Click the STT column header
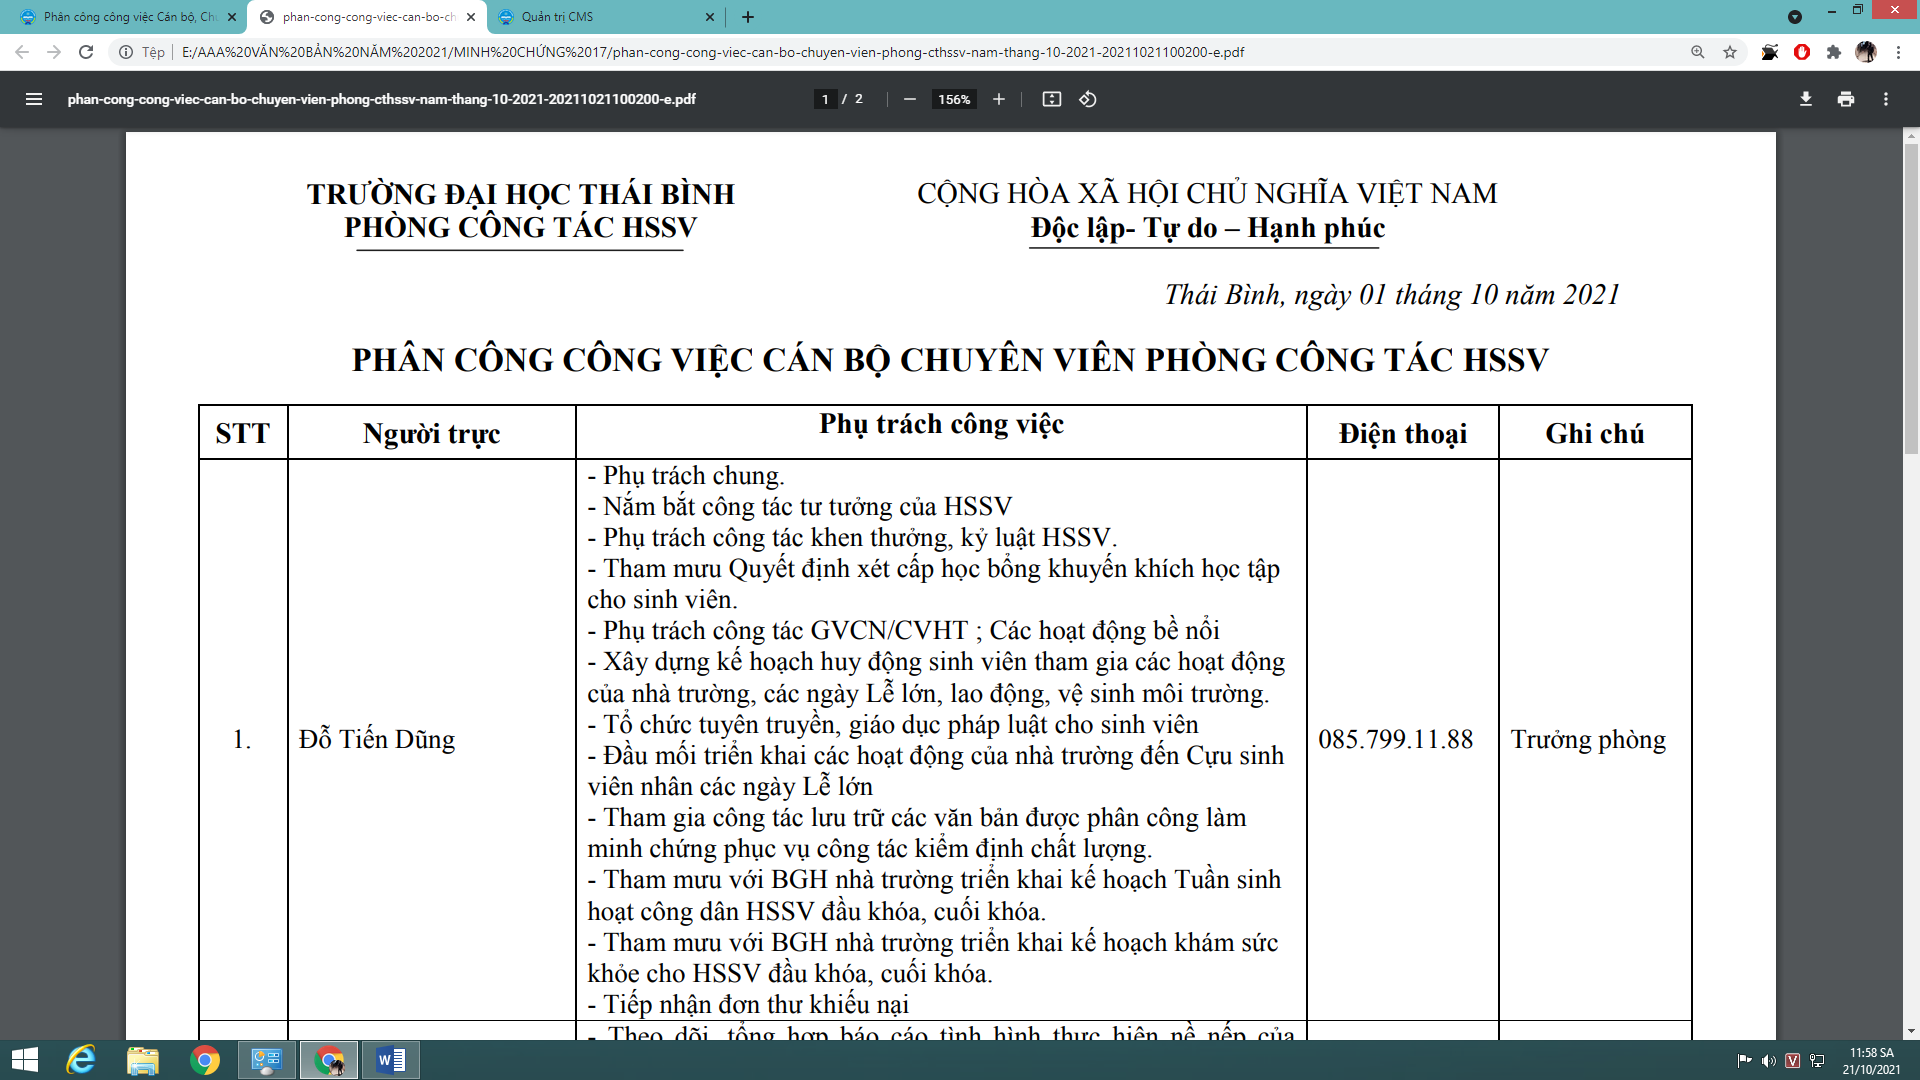This screenshot has width=1920, height=1080. tap(242, 433)
